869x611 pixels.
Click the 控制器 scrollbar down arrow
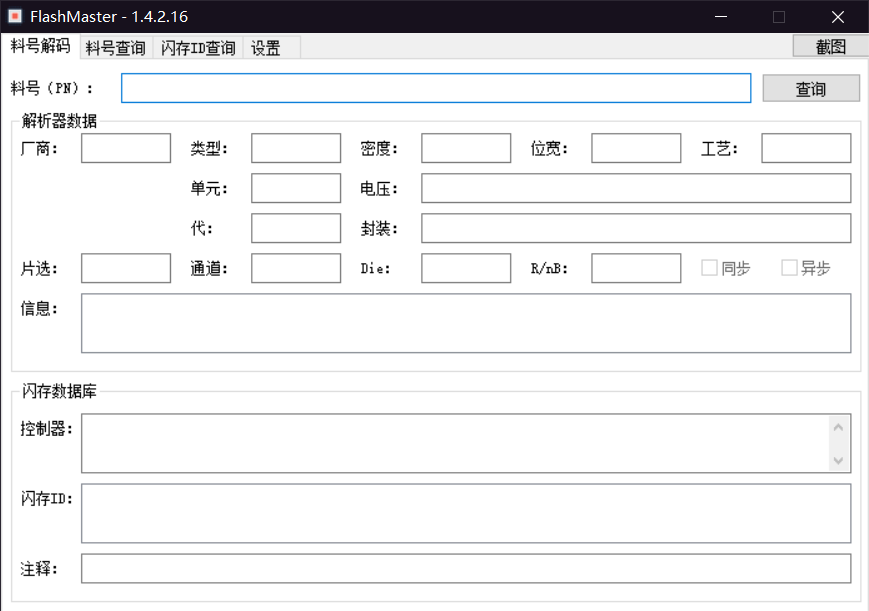tap(838, 460)
